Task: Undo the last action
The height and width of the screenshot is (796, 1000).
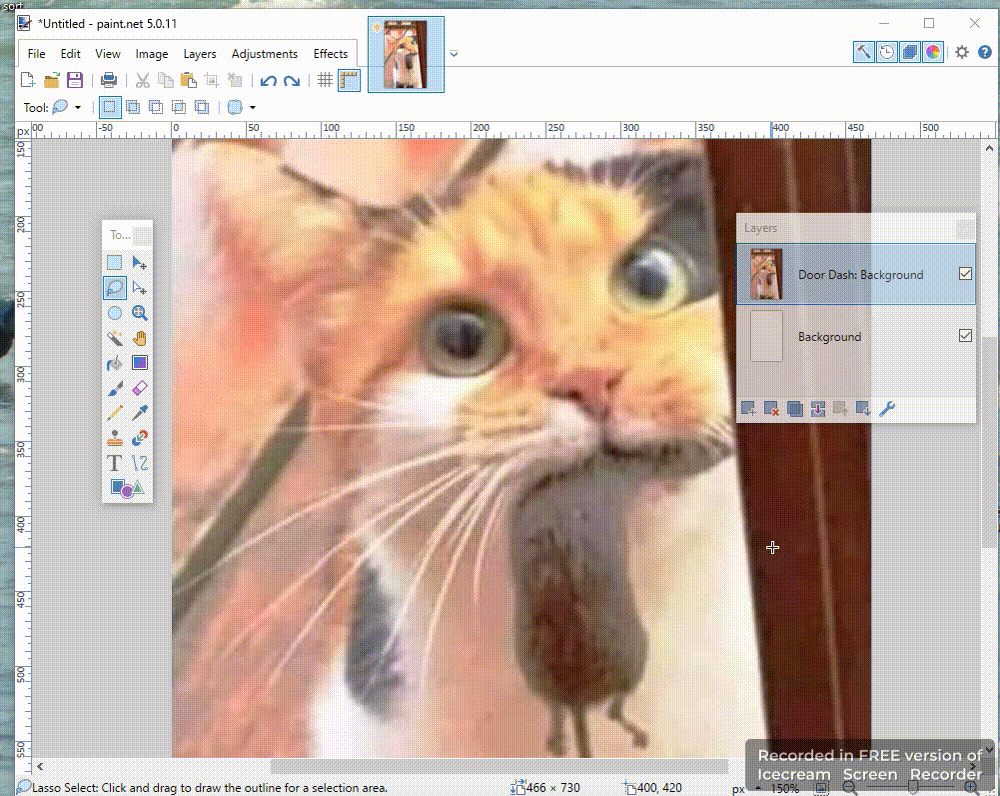Action: 268,80
